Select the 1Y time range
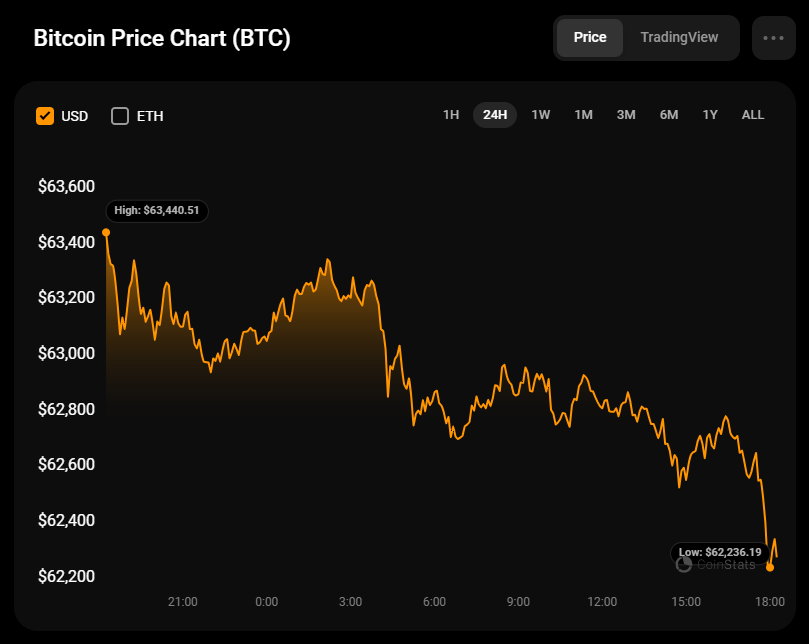 pos(710,115)
